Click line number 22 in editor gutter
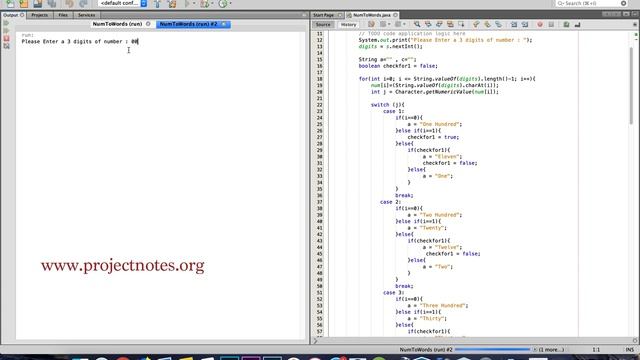 (x=320, y=105)
